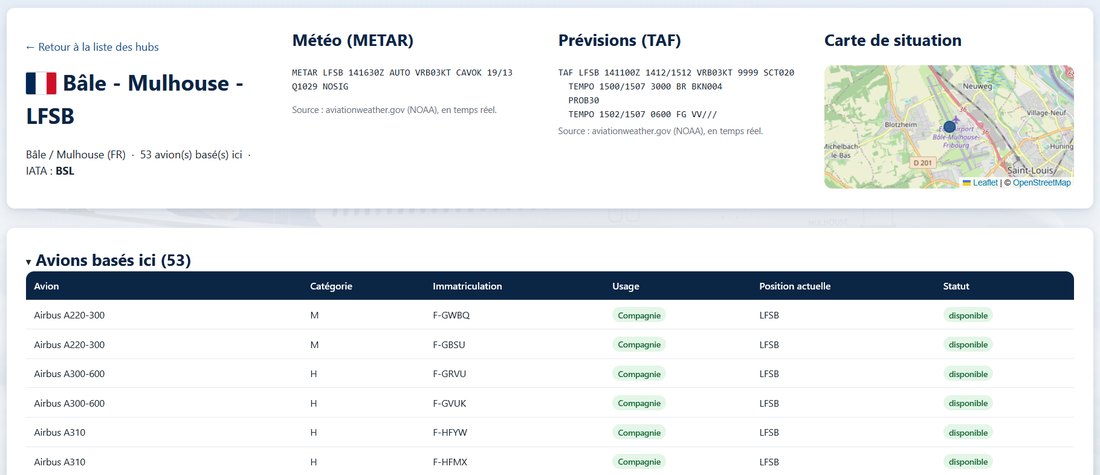The width and height of the screenshot is (1100, 475).
Task: Select registration F-GBSU
Action: [x=450, y=345]
